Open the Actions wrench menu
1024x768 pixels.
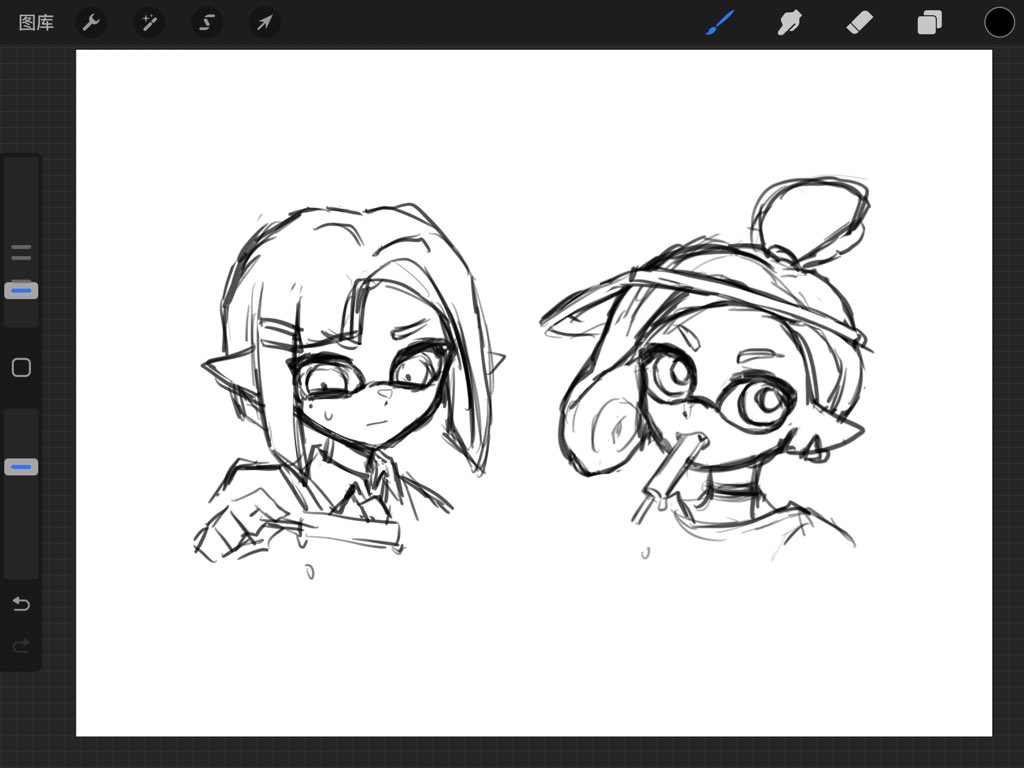pos(91,23)
